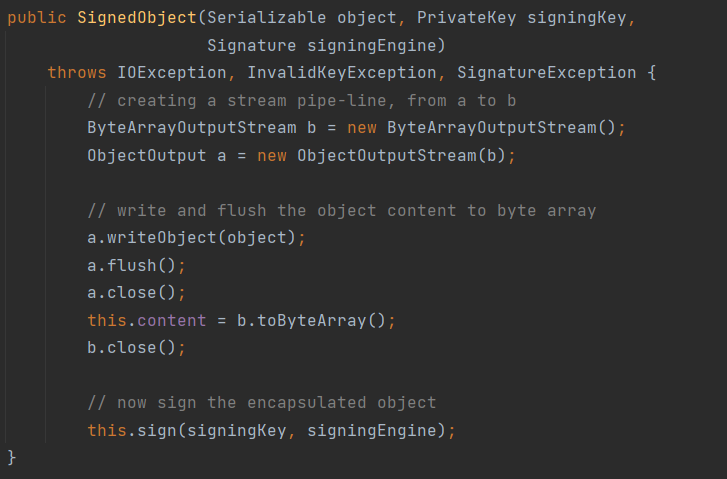Click the throws keyword

pyautogui.click(x=77, y=73)
